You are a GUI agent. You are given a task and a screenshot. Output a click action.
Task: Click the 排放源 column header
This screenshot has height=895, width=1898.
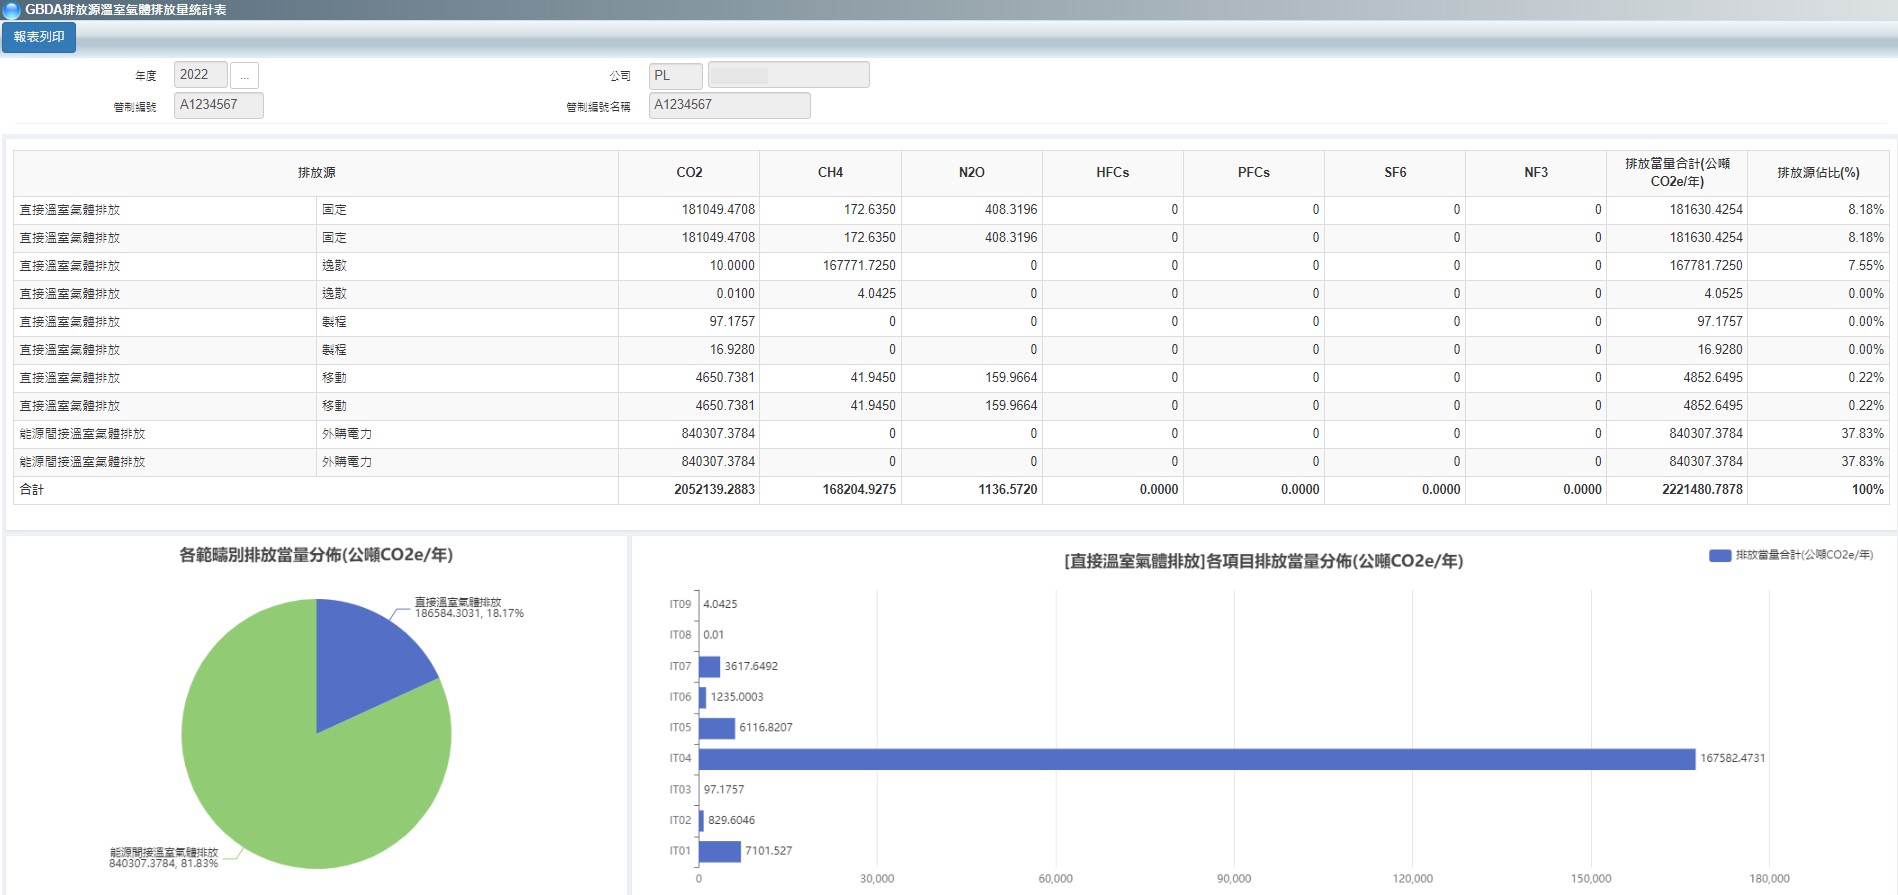[316, 173]
